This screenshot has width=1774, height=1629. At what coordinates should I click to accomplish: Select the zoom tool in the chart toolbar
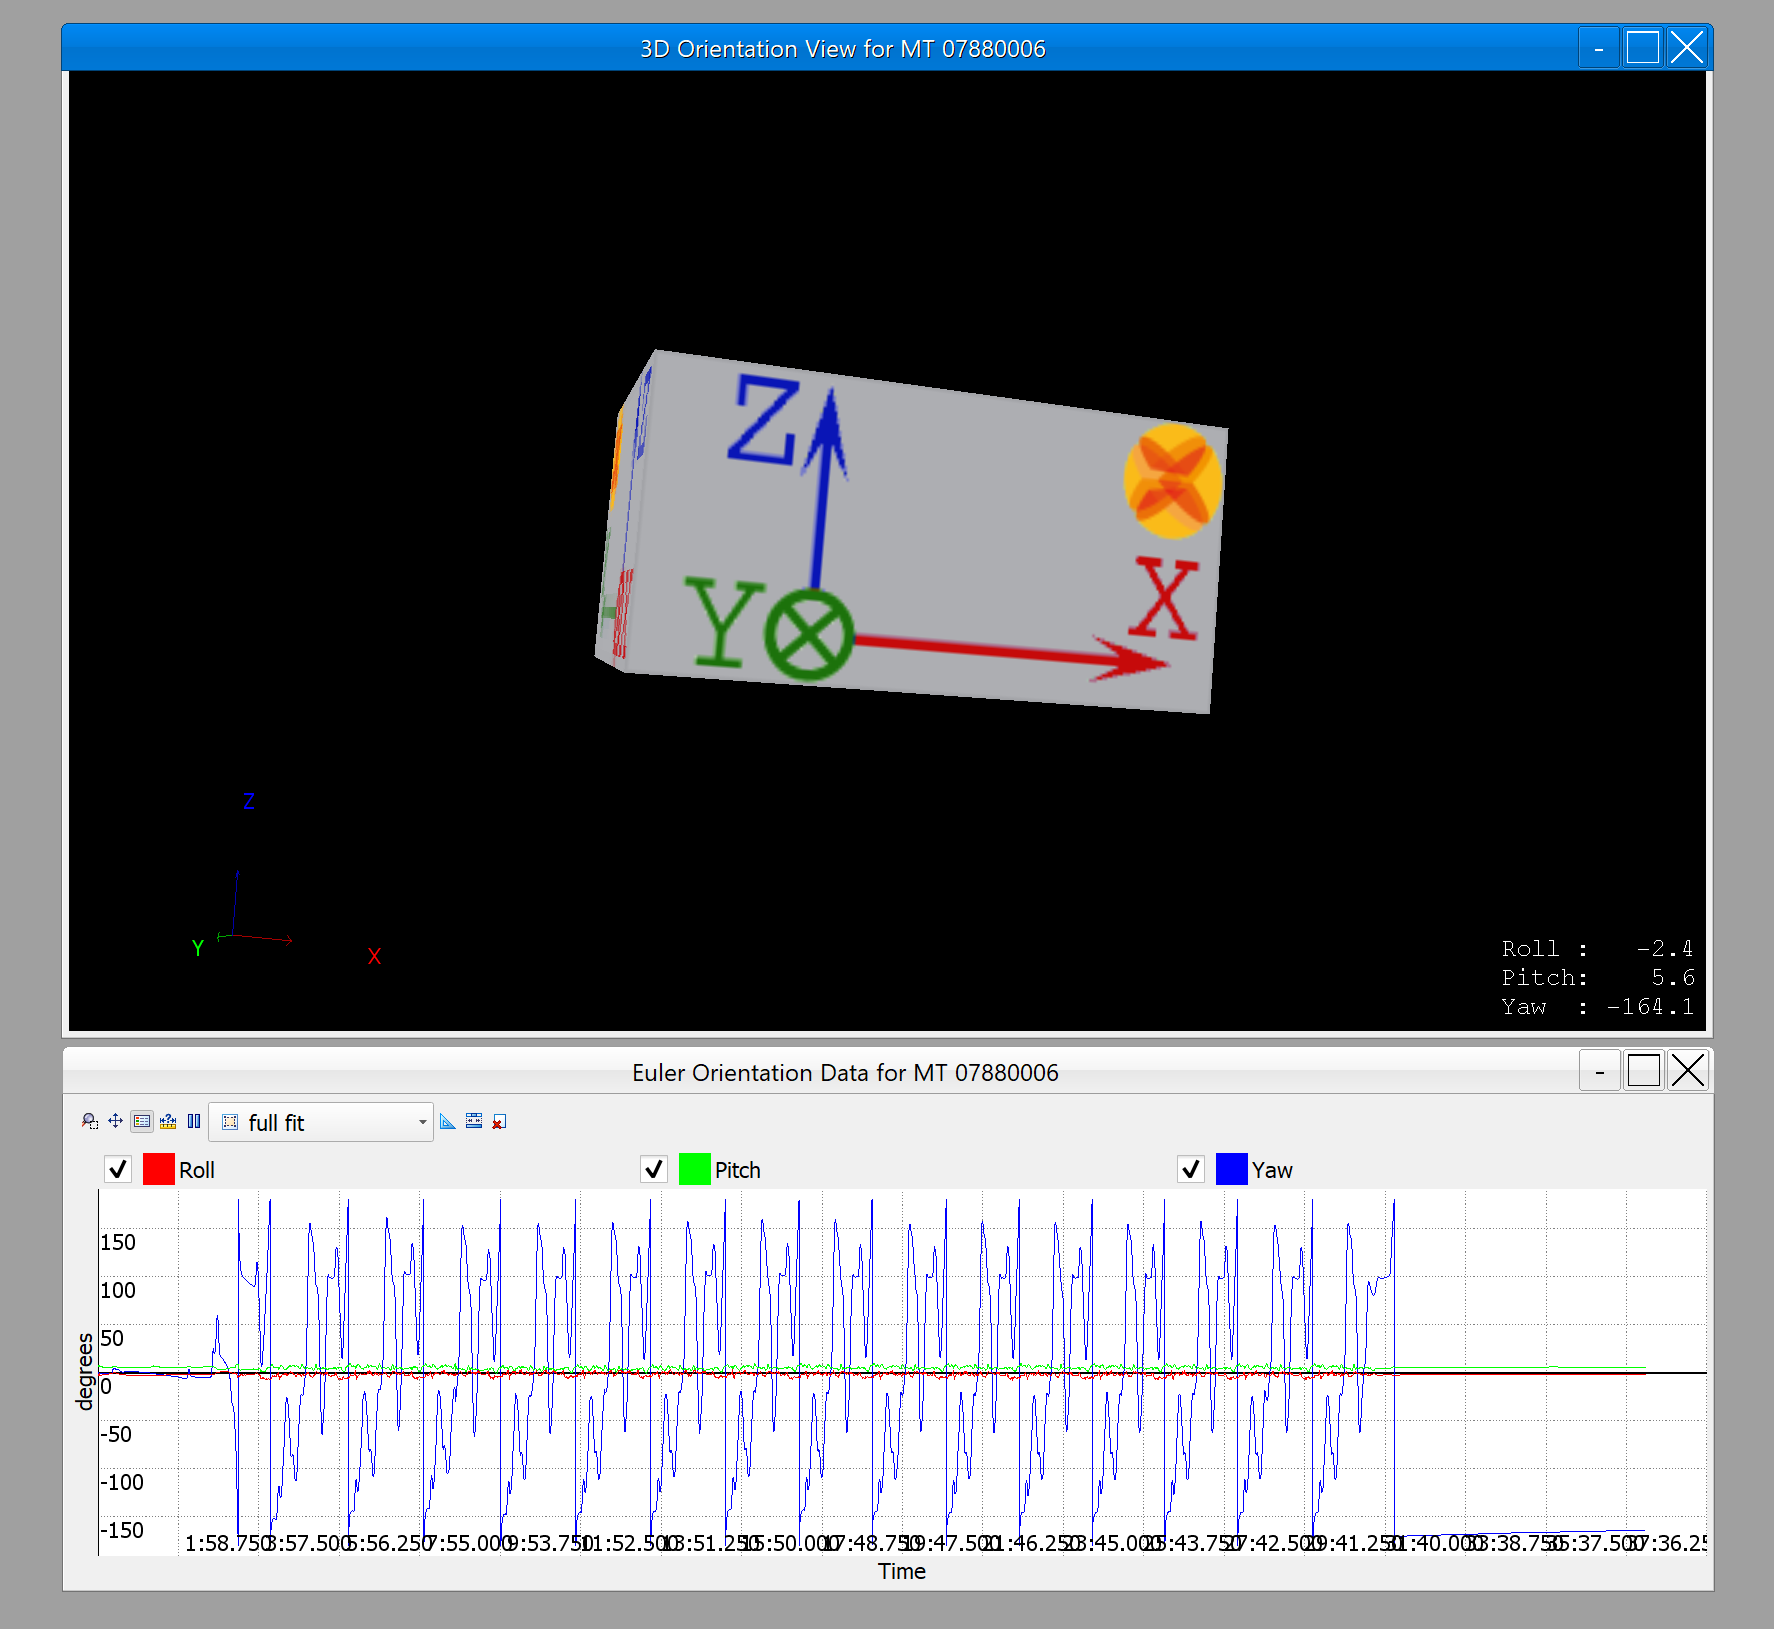[x=89, y=1122]
